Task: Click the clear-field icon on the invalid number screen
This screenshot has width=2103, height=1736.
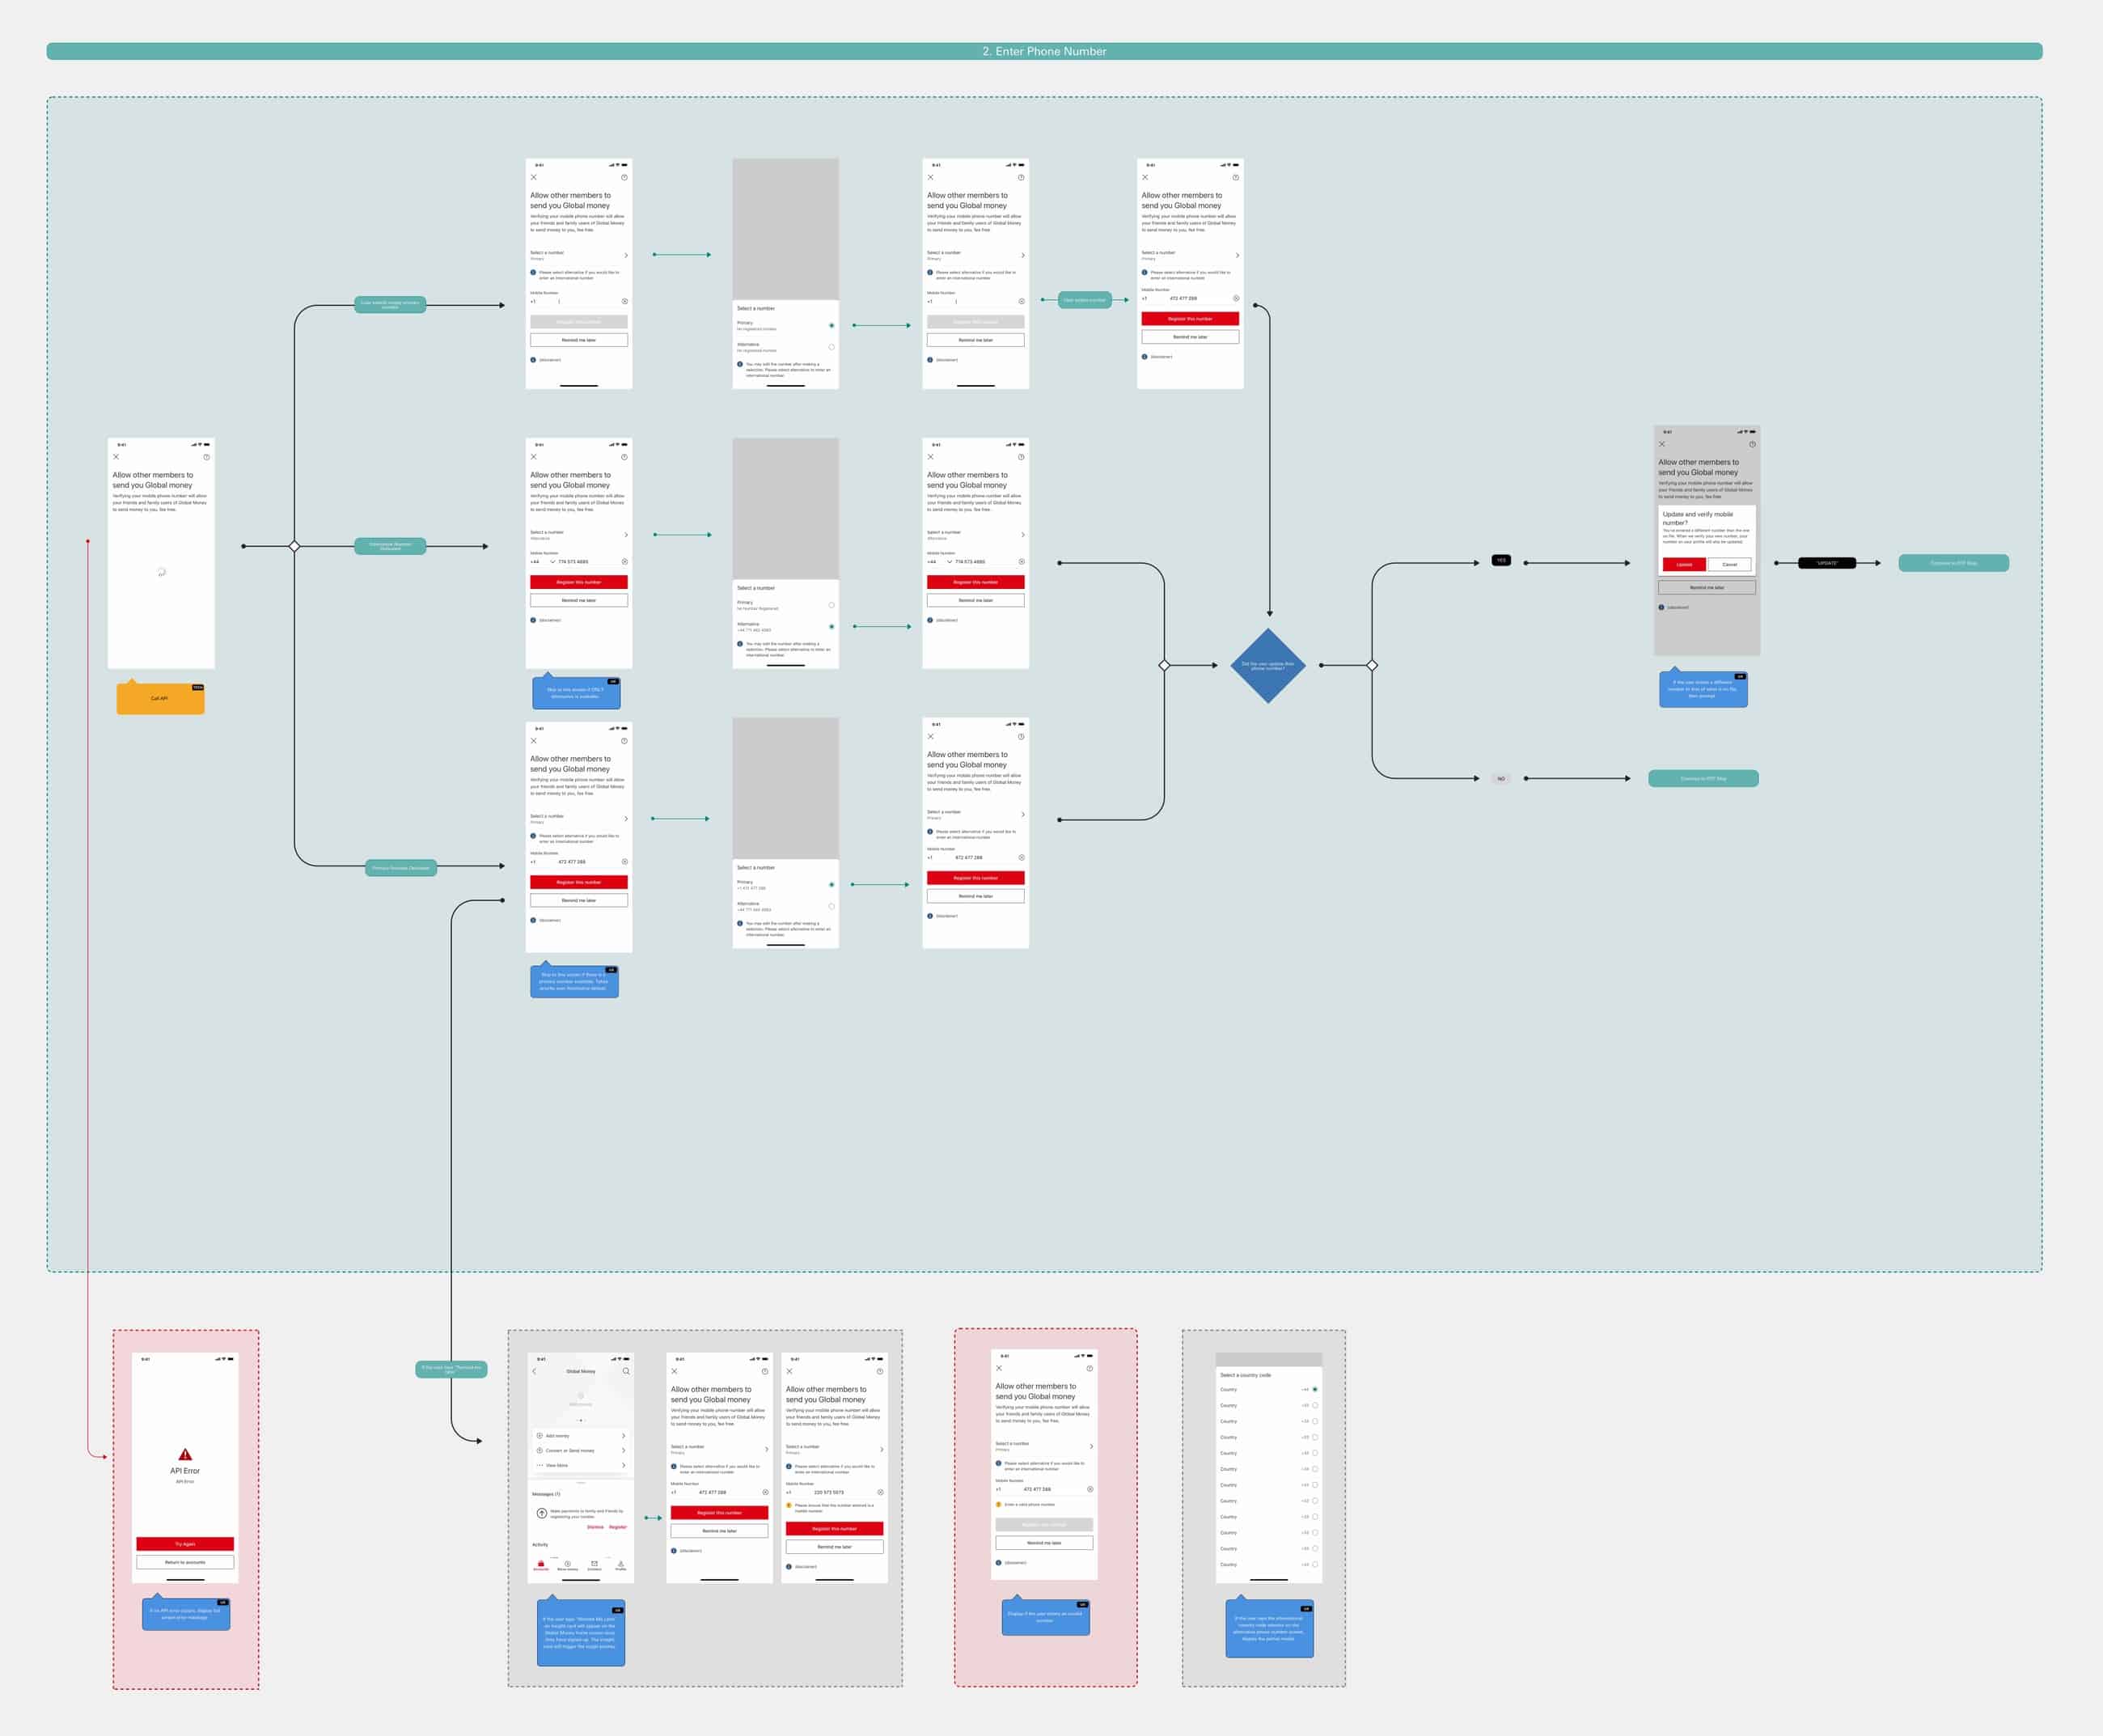Action: click(1090, 1489)
